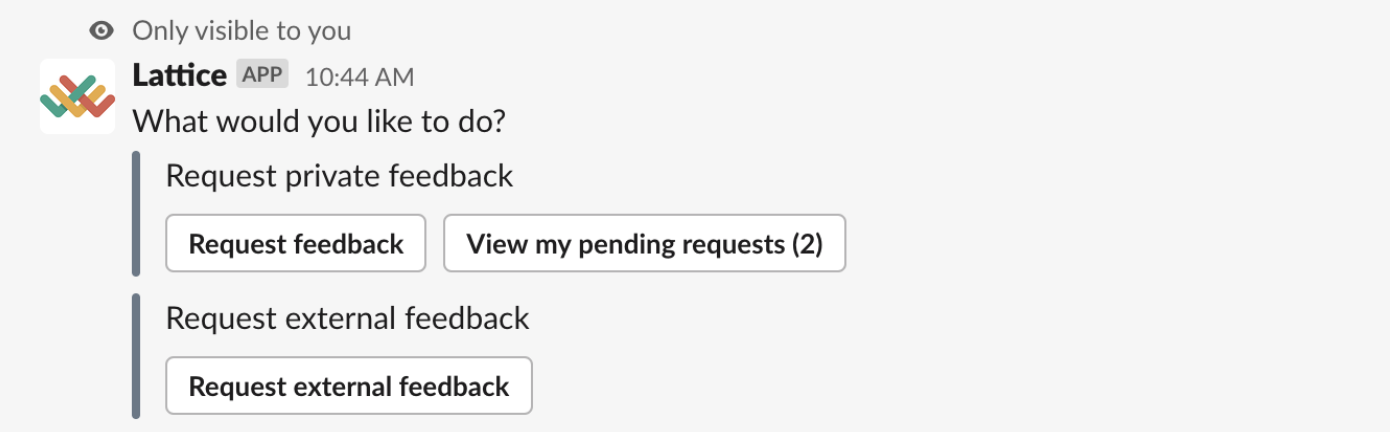Click the colorful woven Lattice logo mark
This screenshot has width=1390, height=432.
tap(77, 97)
